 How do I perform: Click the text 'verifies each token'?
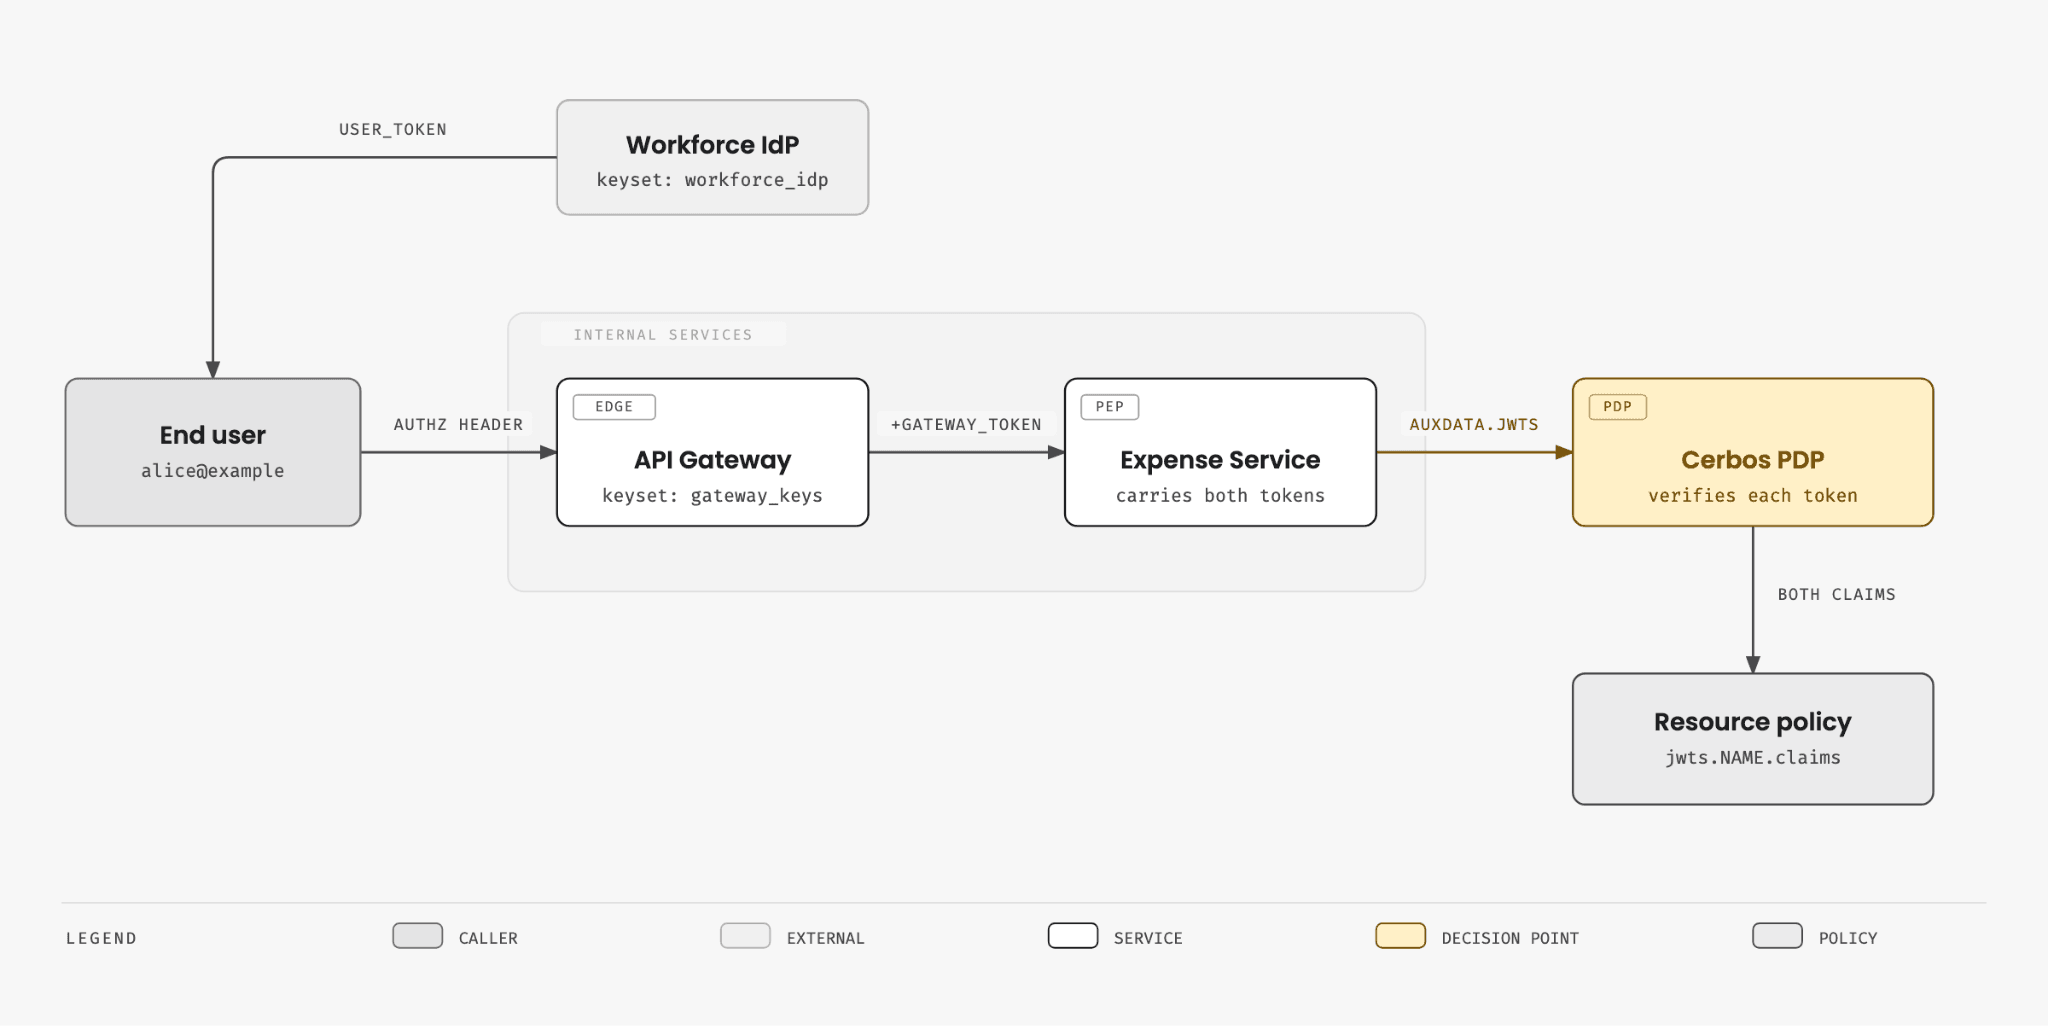1753,496
